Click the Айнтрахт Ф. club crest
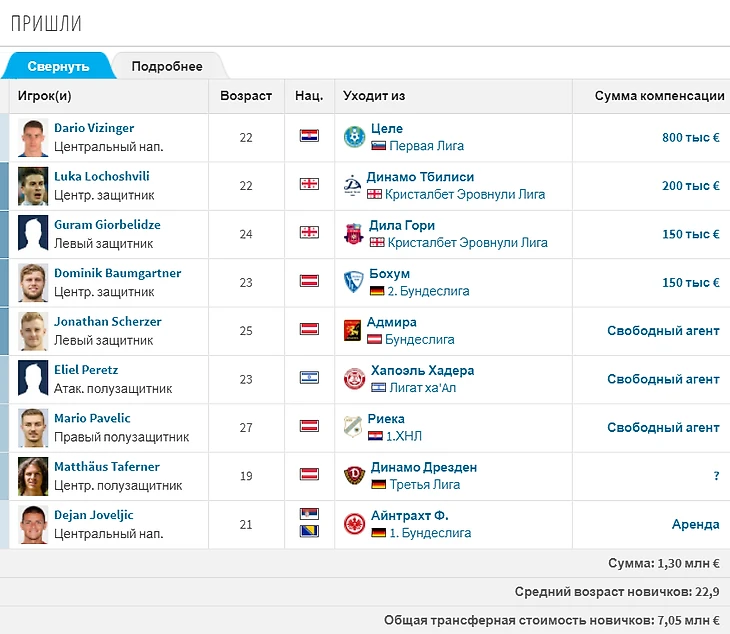 click(353, 524)
